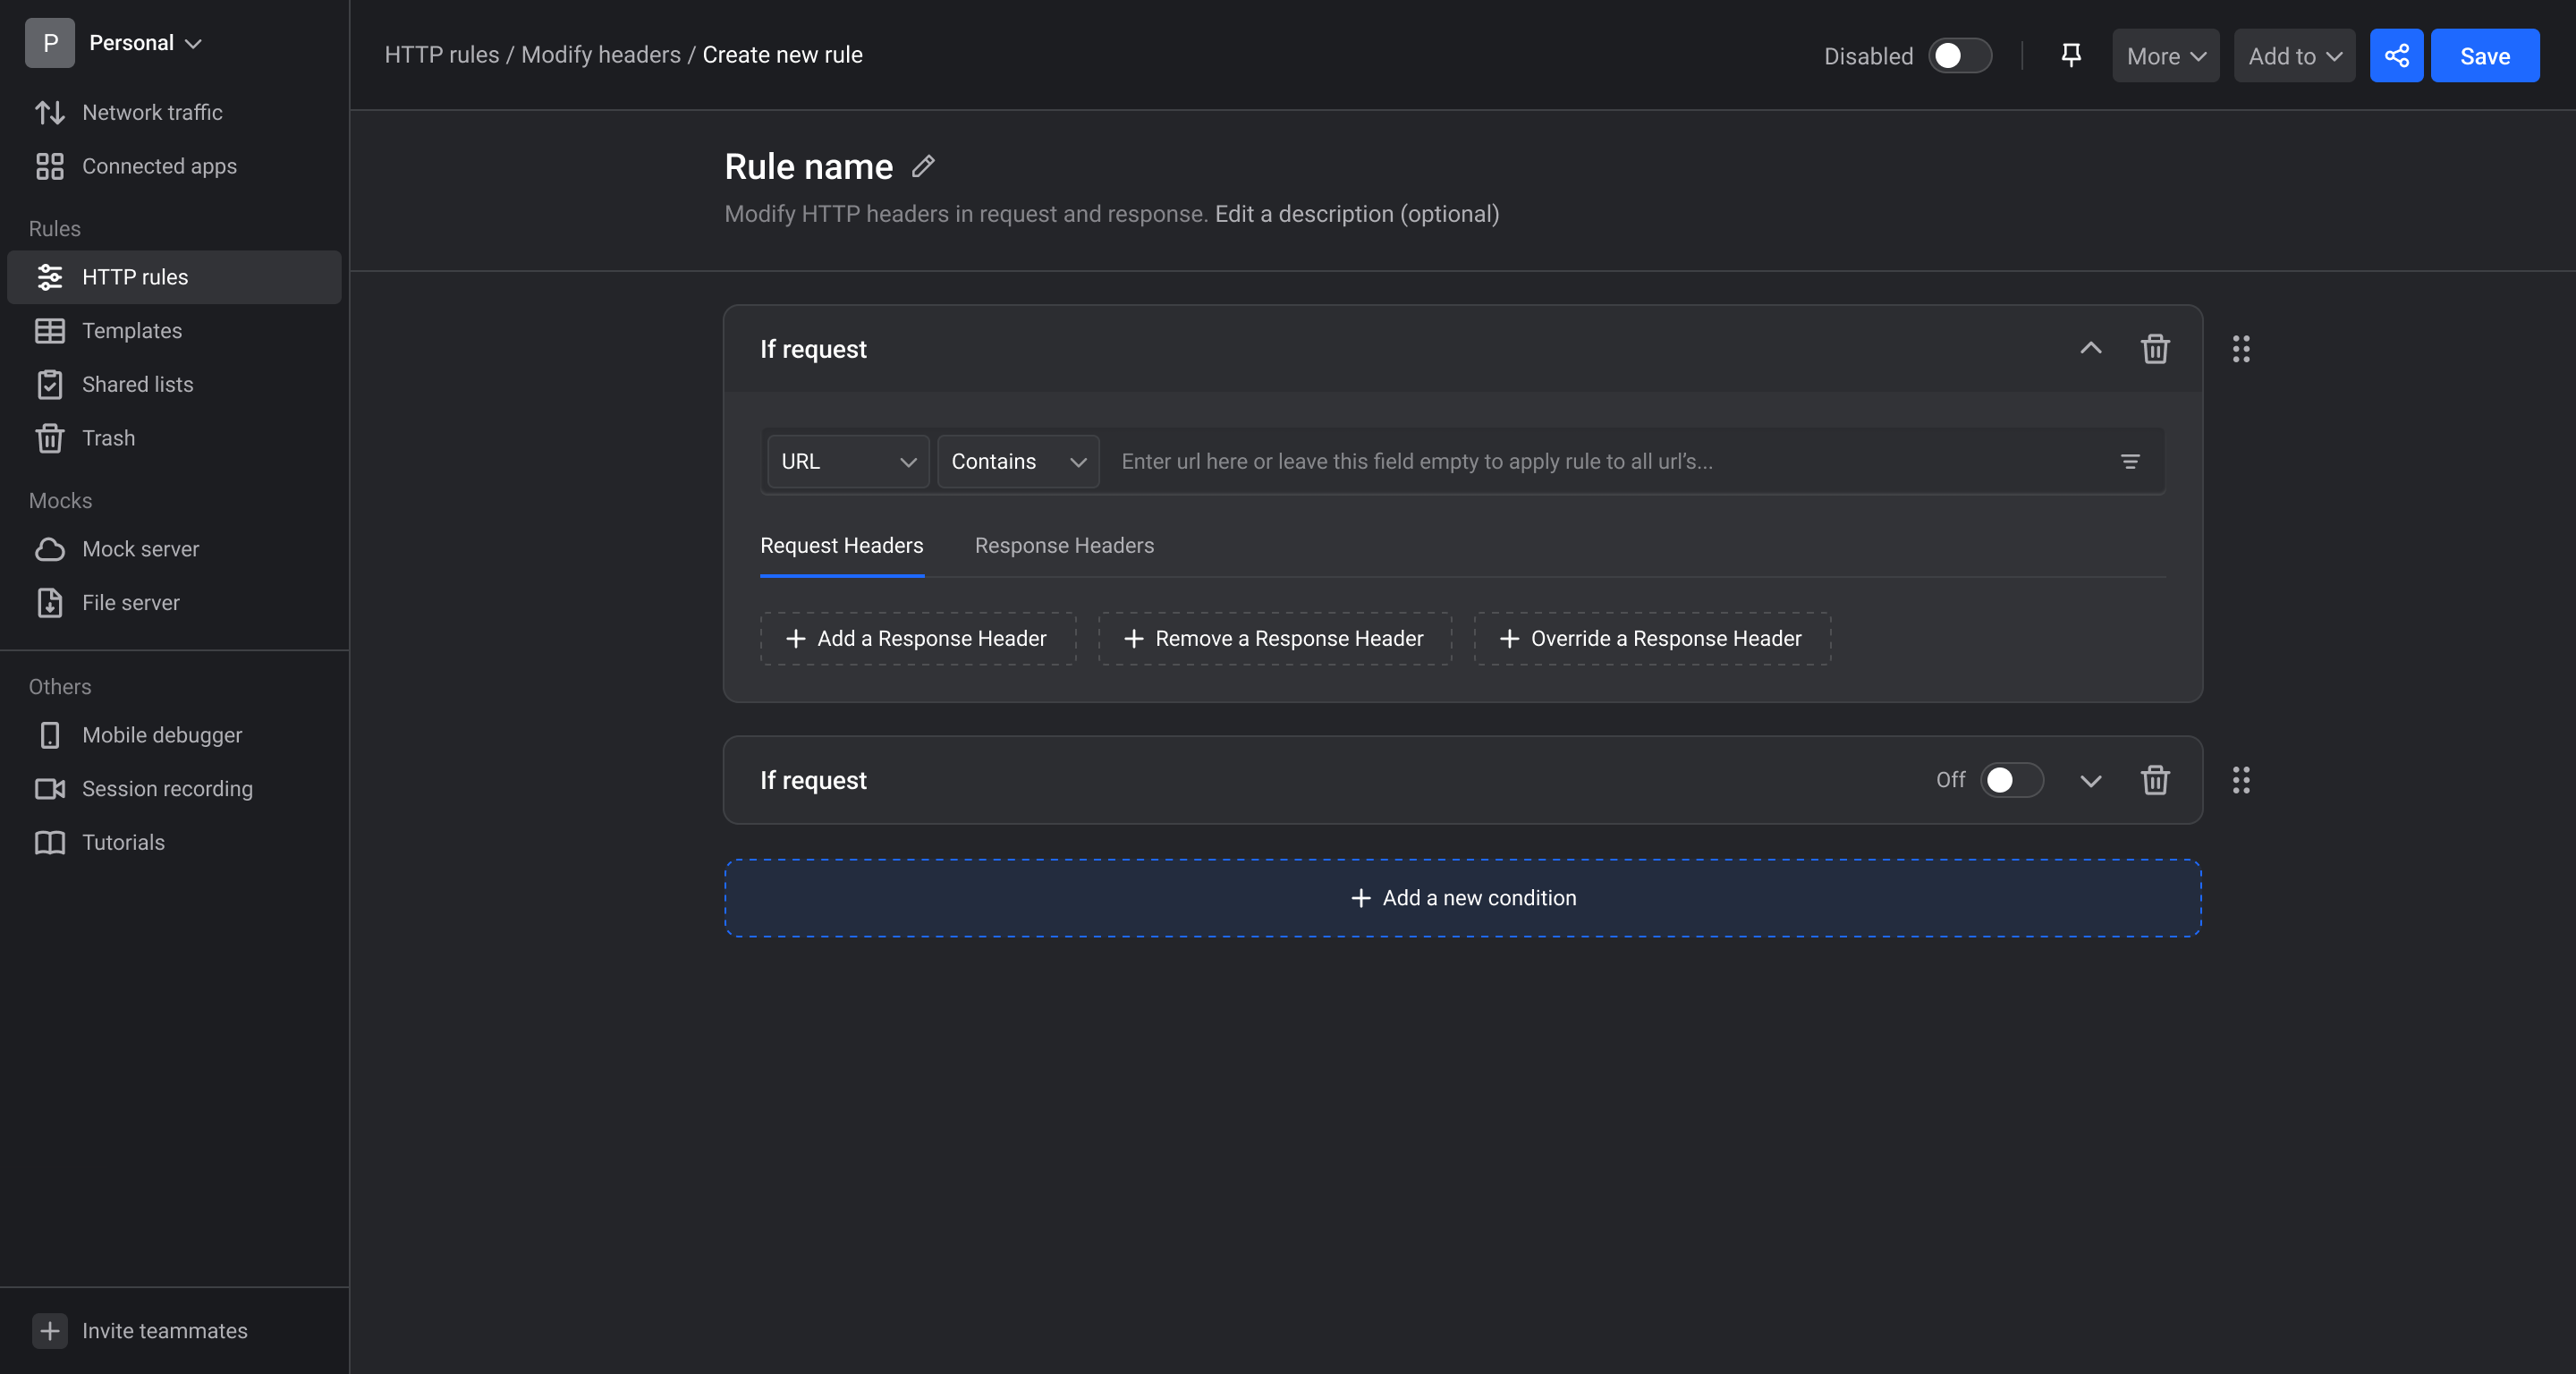
Task: Click drag handle of first If request card
Action: (2241, 349)
